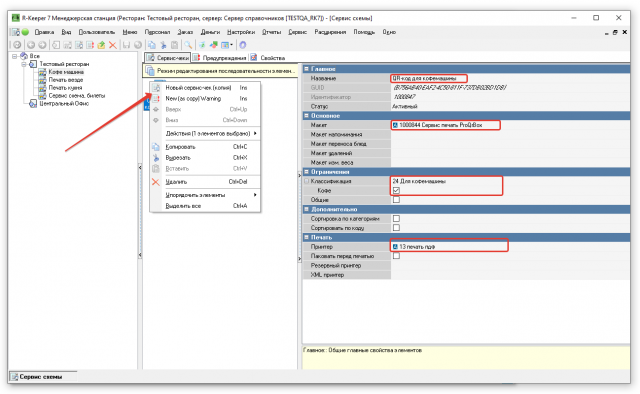
Task: Click the scissors icon beside Вырезать in menu
Action: [156, 158]
